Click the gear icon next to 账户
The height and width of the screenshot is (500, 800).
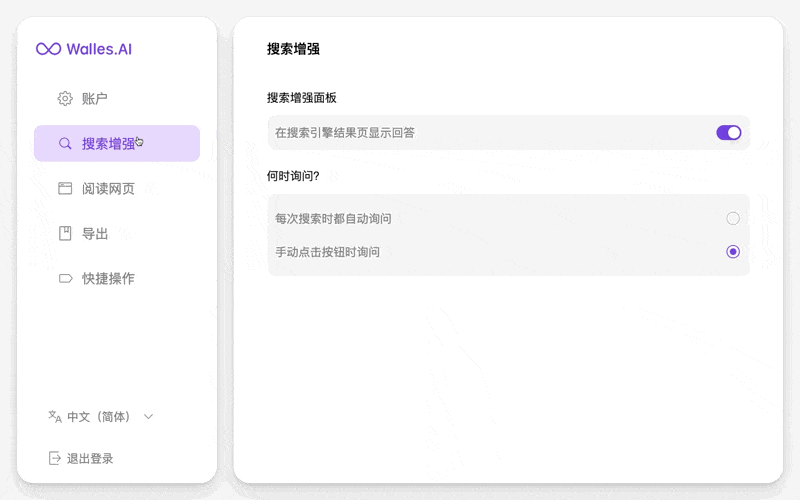click(x=65, y=98)
